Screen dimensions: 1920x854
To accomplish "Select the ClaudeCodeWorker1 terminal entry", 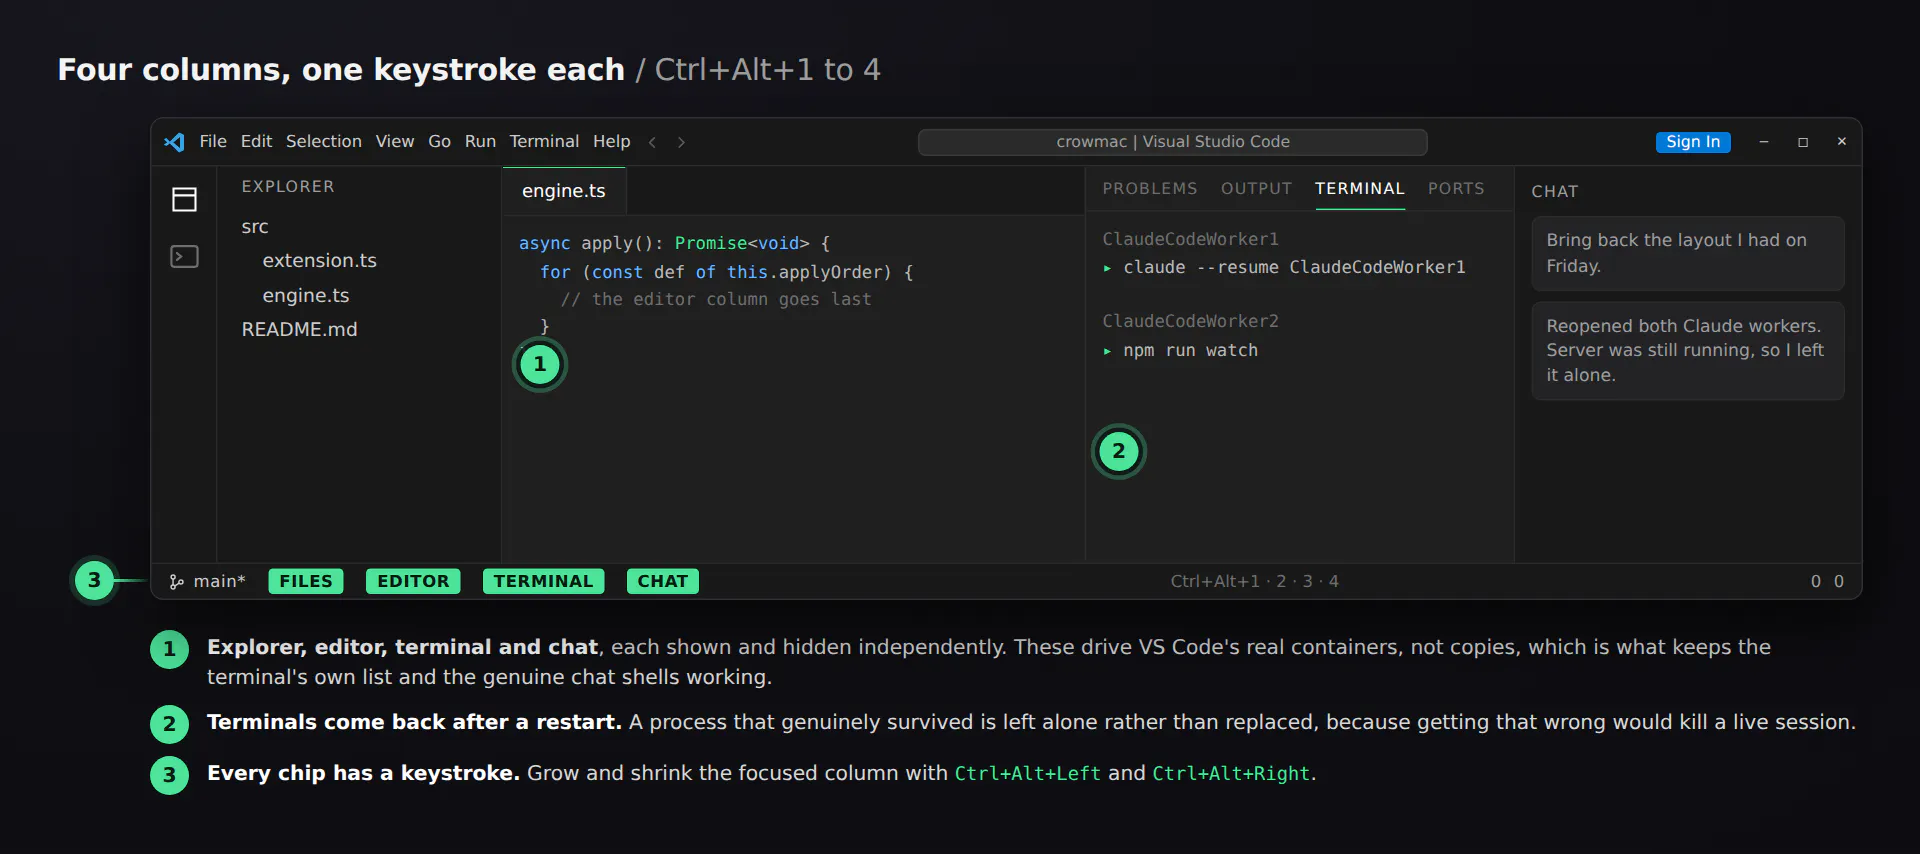I will click(1190, 239).
